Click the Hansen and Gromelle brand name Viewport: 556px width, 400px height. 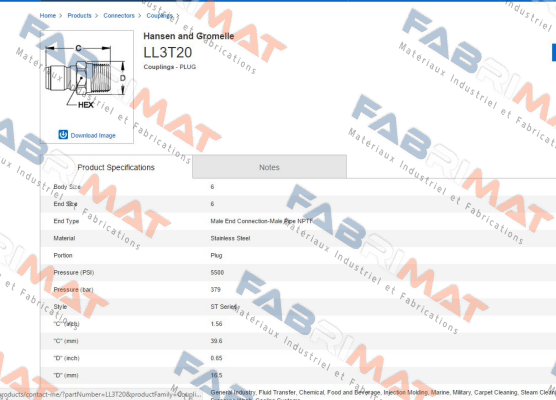point(189,36)
